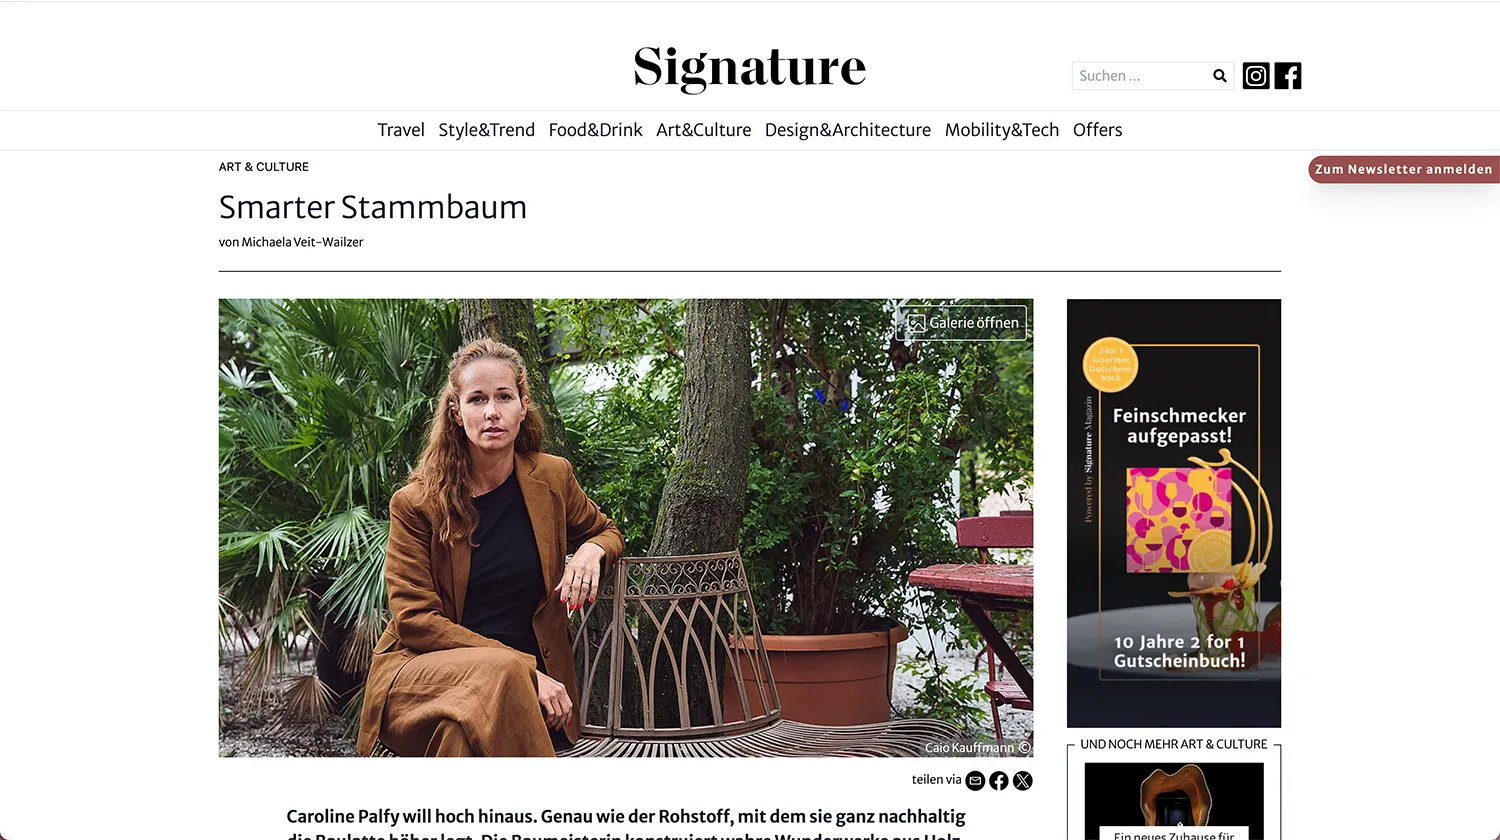The image size is (1500, 840).
Task: Open the Food&Drink section
Action: tap(596, 130)
